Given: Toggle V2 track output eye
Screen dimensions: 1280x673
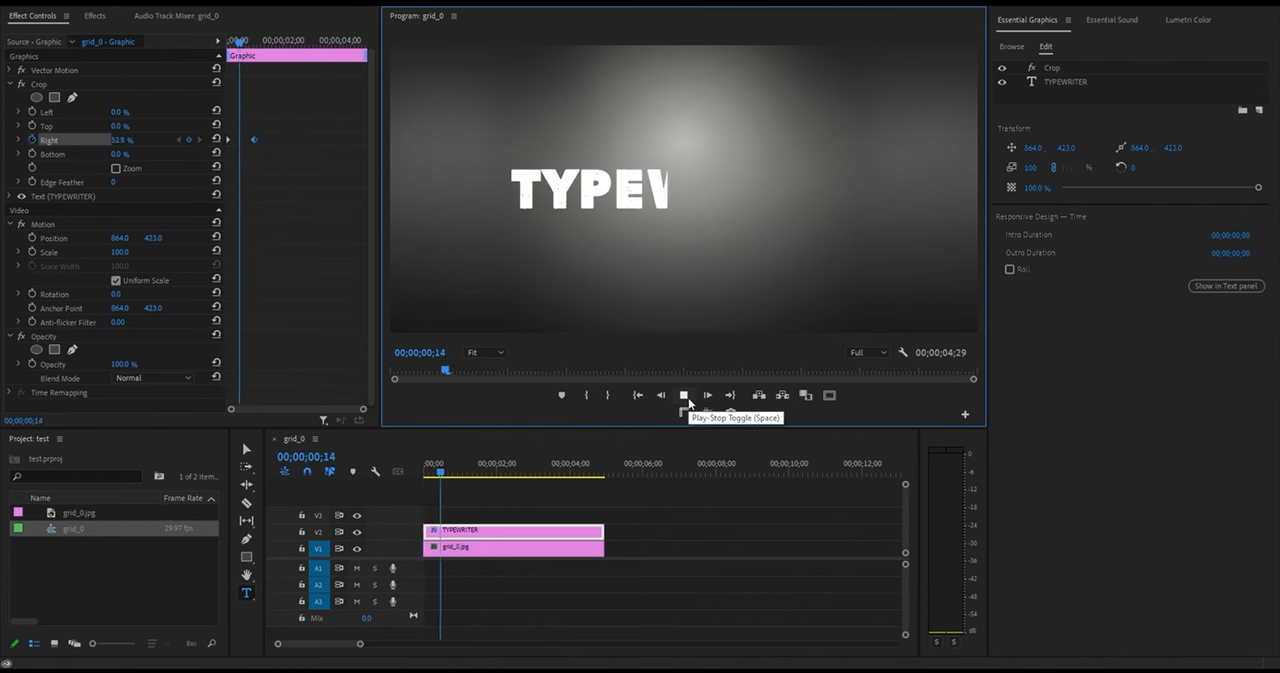Looking at the screenshot, I should pyautogui.click(x=357, y=532).
